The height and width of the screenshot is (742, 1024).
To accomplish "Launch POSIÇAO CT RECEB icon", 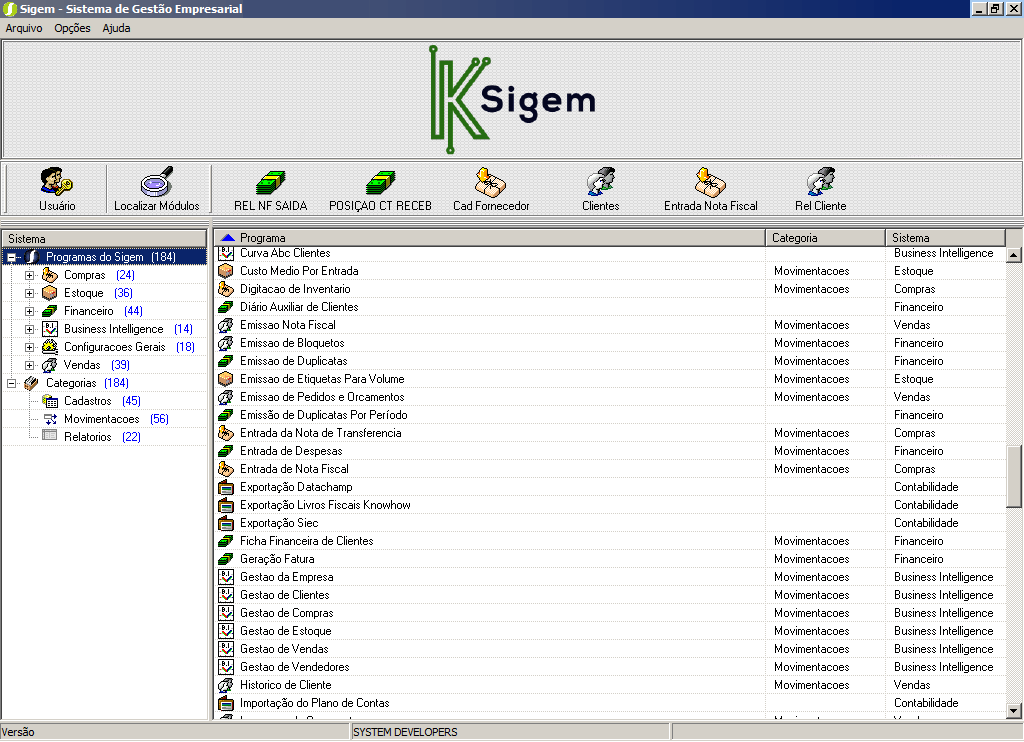I will click(380, 183).
